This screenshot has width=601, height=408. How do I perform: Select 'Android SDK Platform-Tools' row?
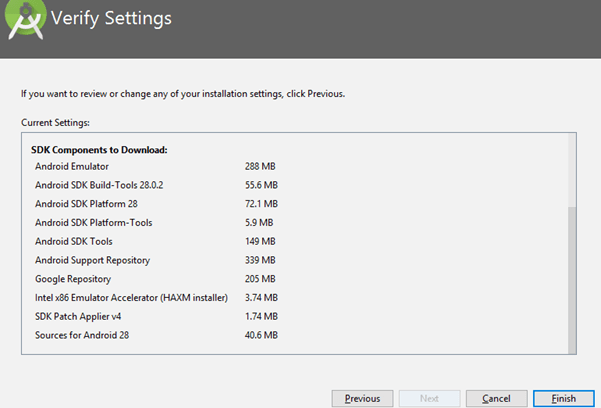[x=94, y=223]
